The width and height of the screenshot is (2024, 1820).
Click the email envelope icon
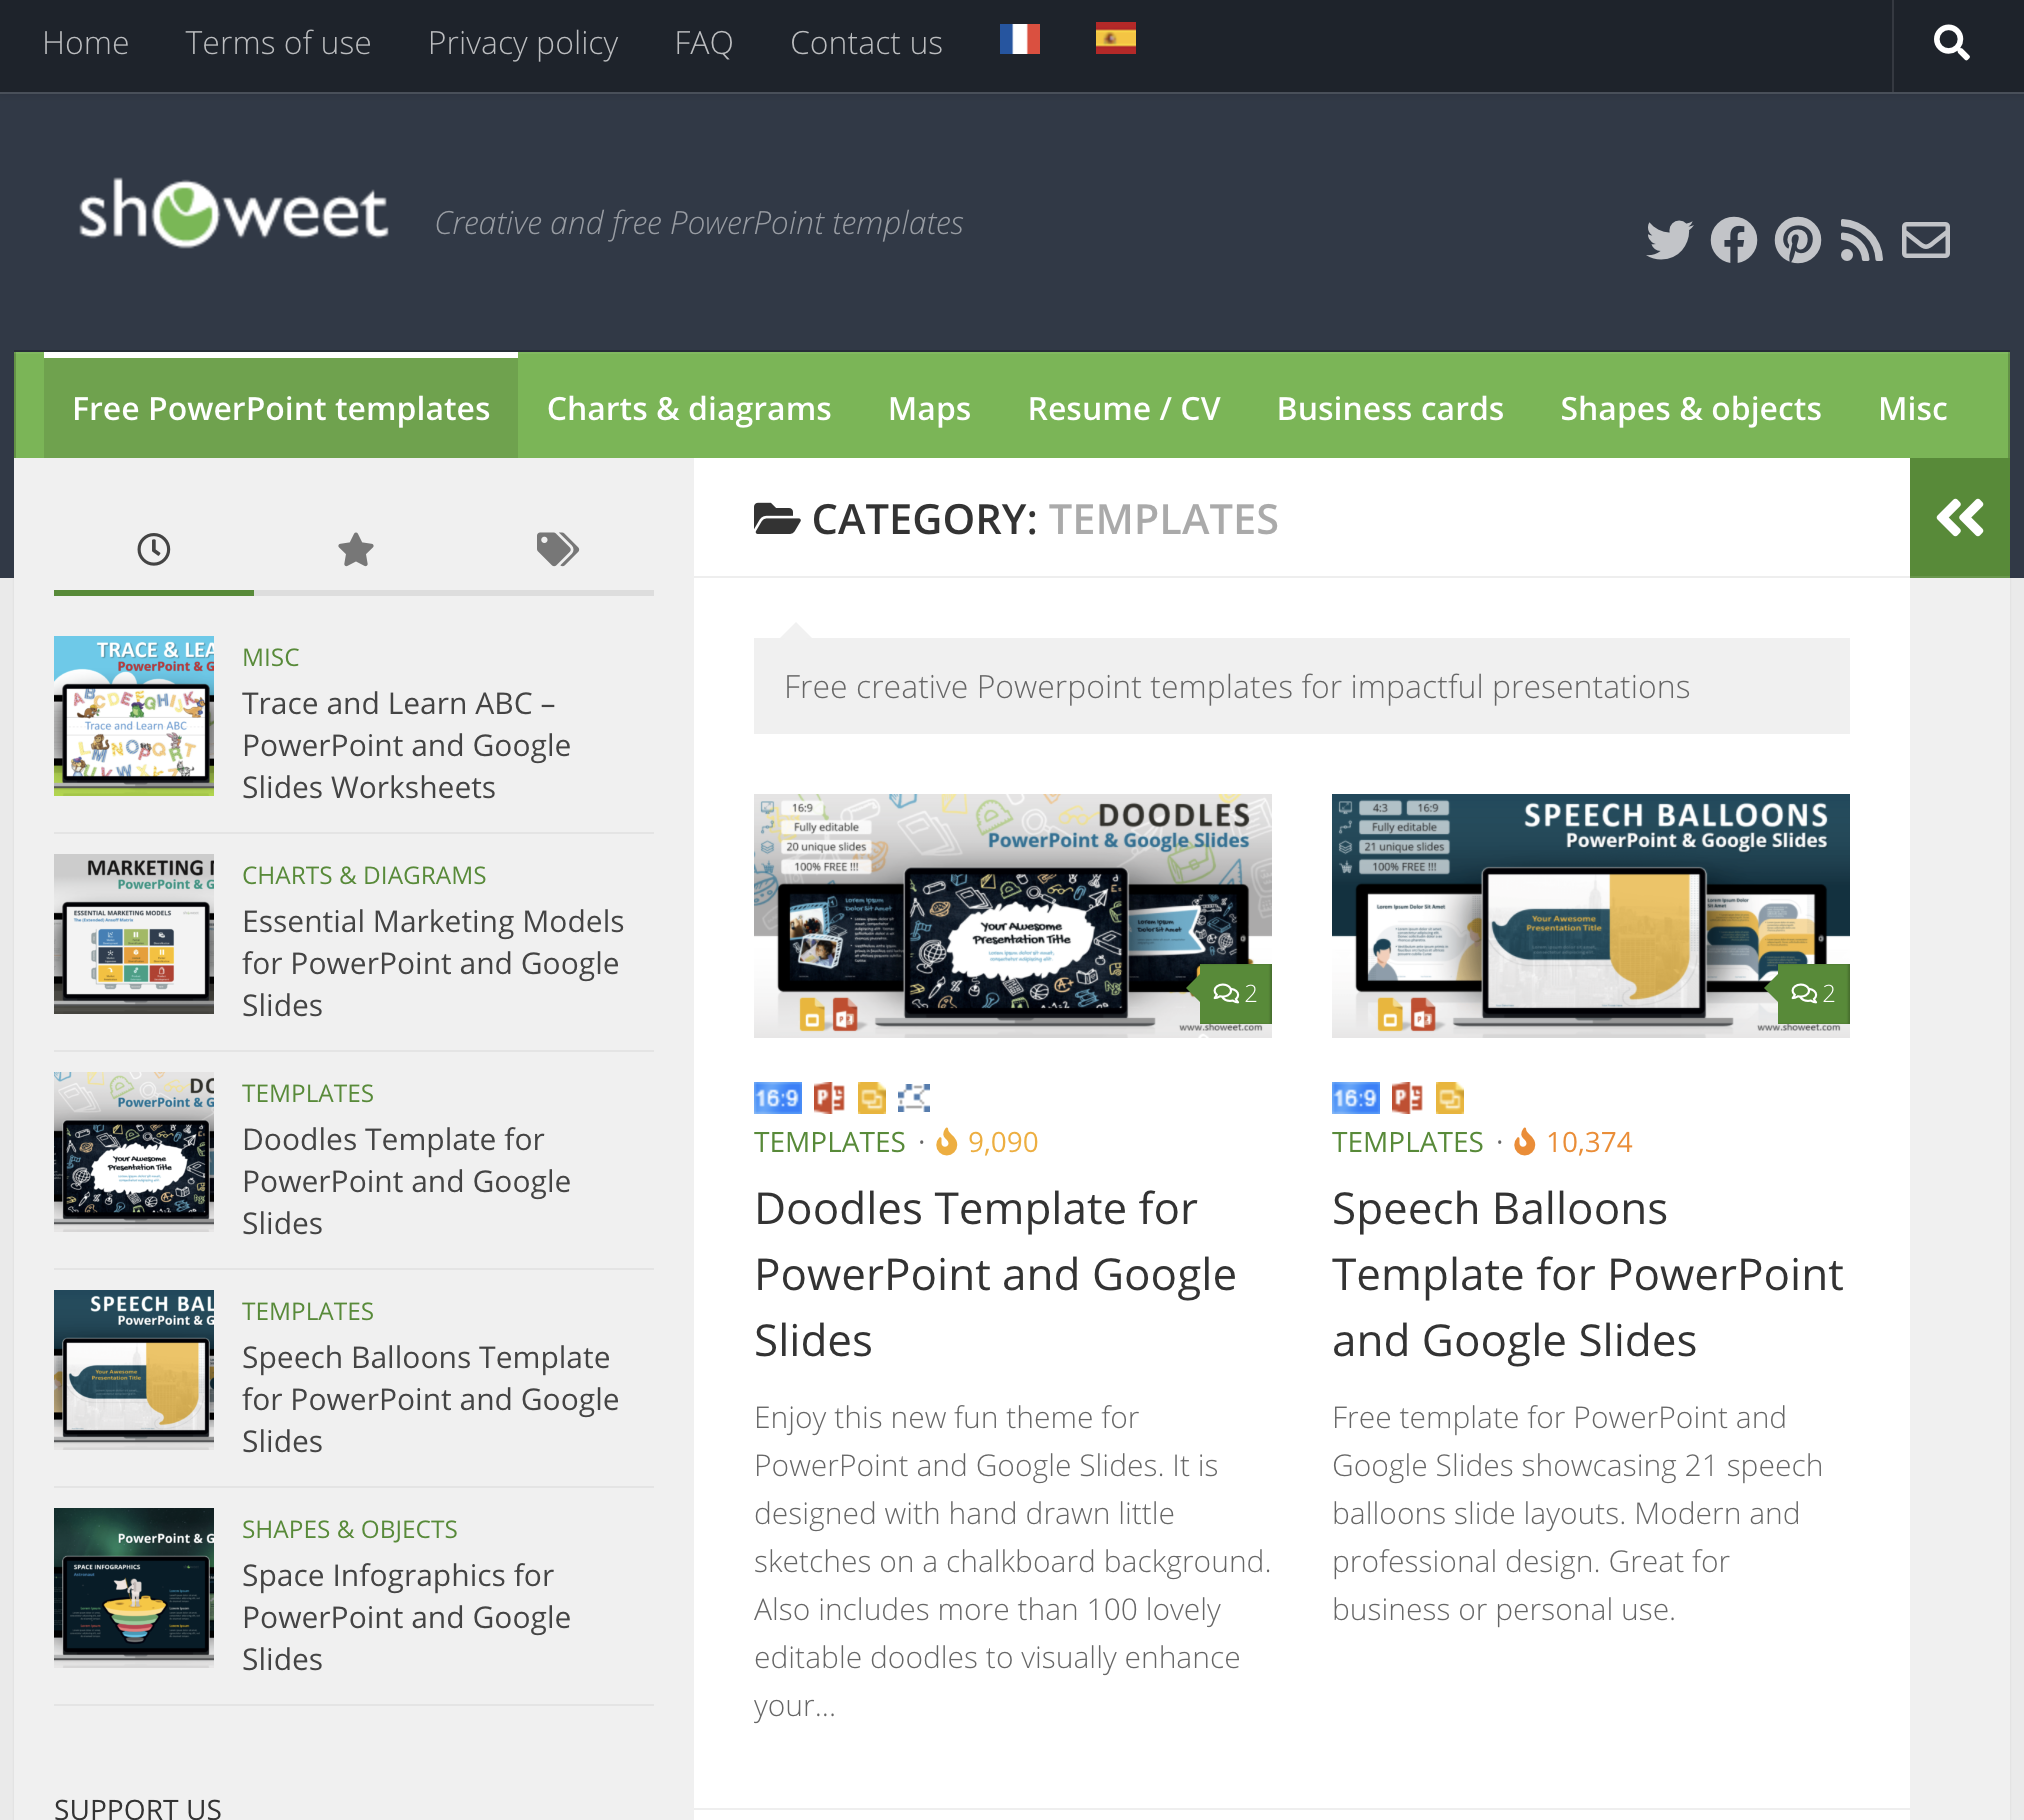click(x=1925, y=240)
